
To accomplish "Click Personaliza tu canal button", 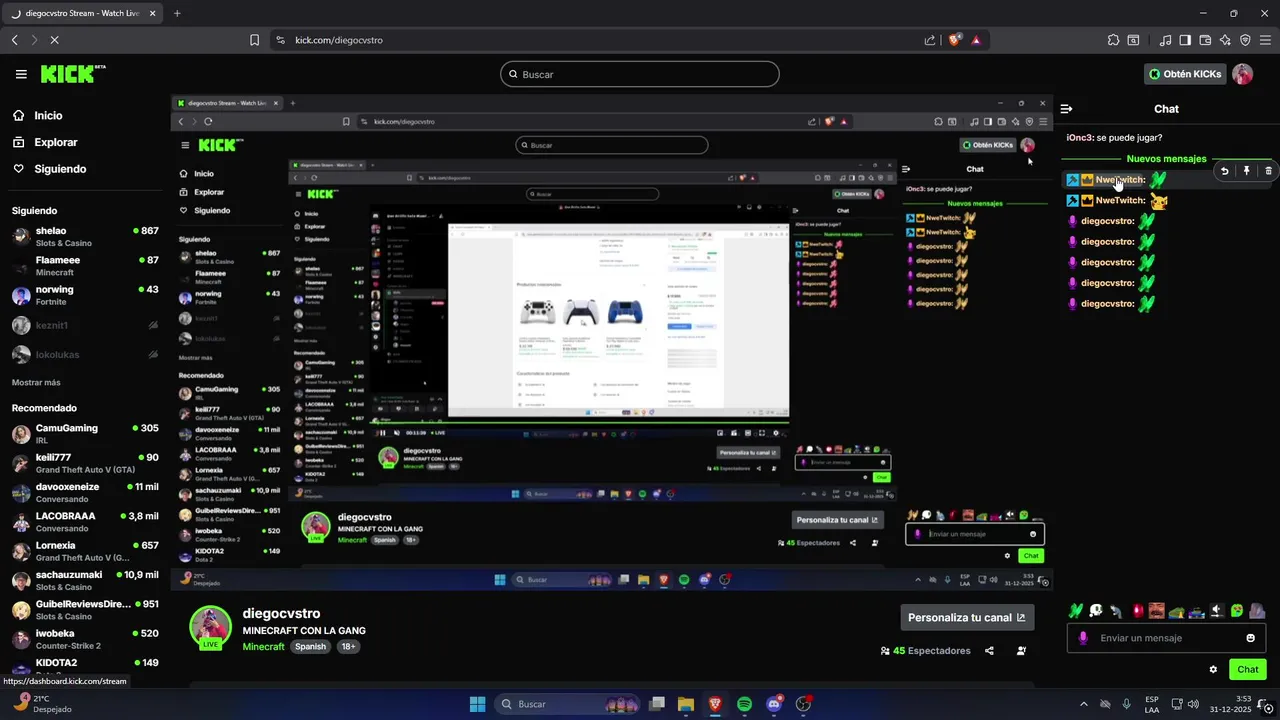I will pos(966,617).
